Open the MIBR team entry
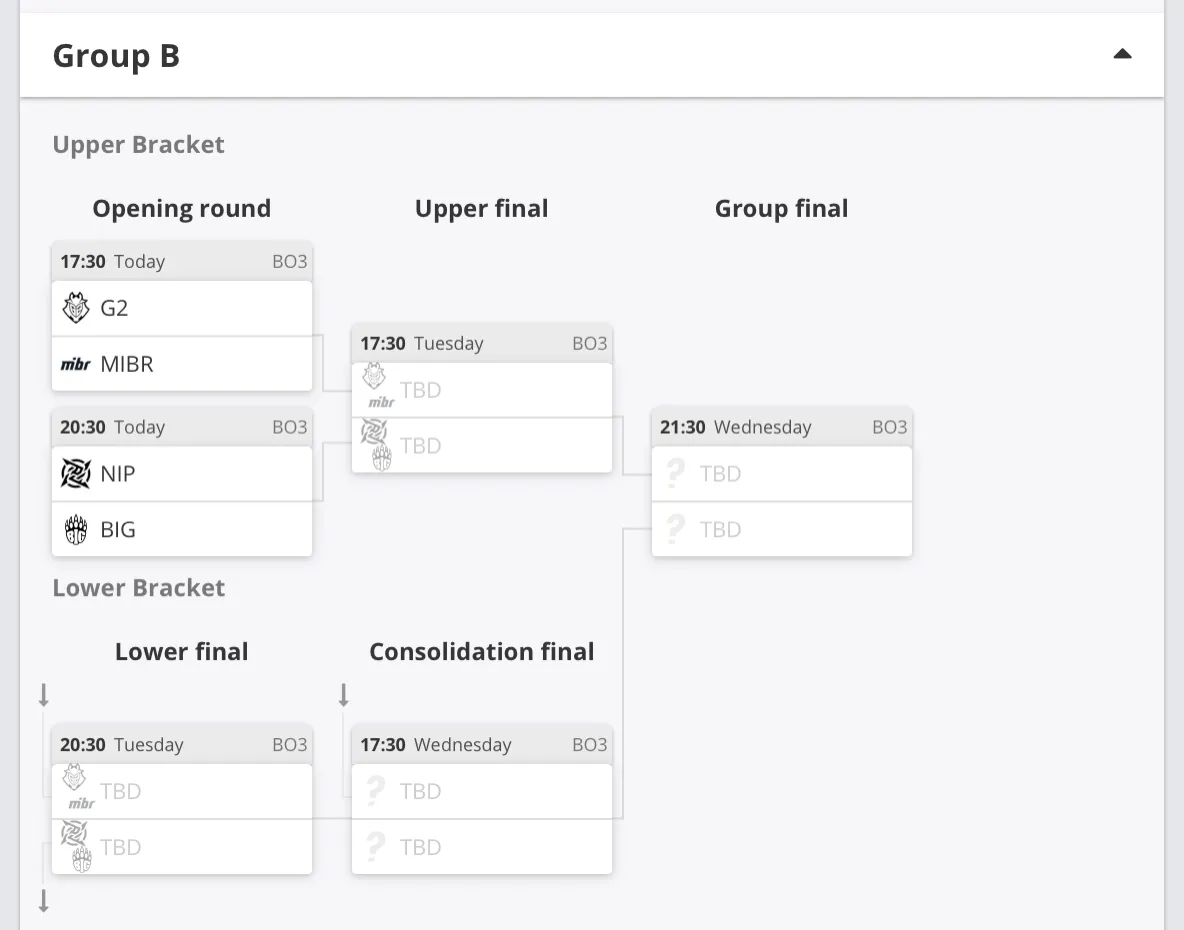 (182, 364)
